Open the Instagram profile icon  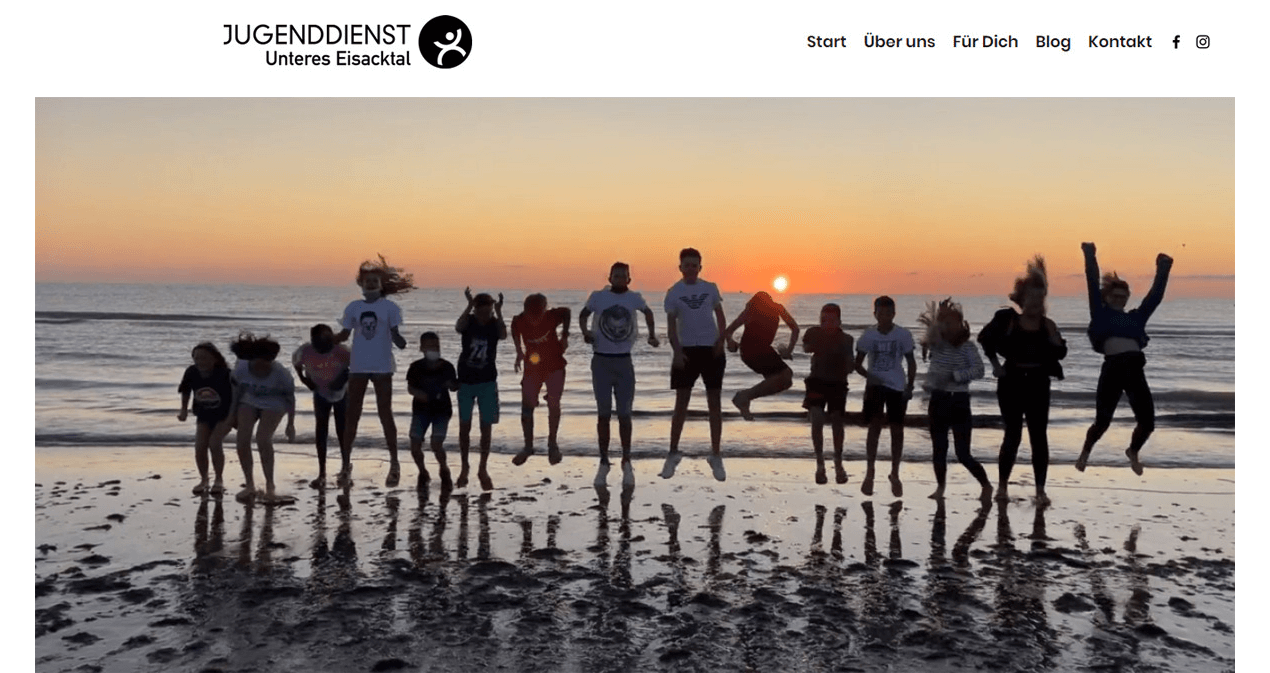[x=1203, y=42]
